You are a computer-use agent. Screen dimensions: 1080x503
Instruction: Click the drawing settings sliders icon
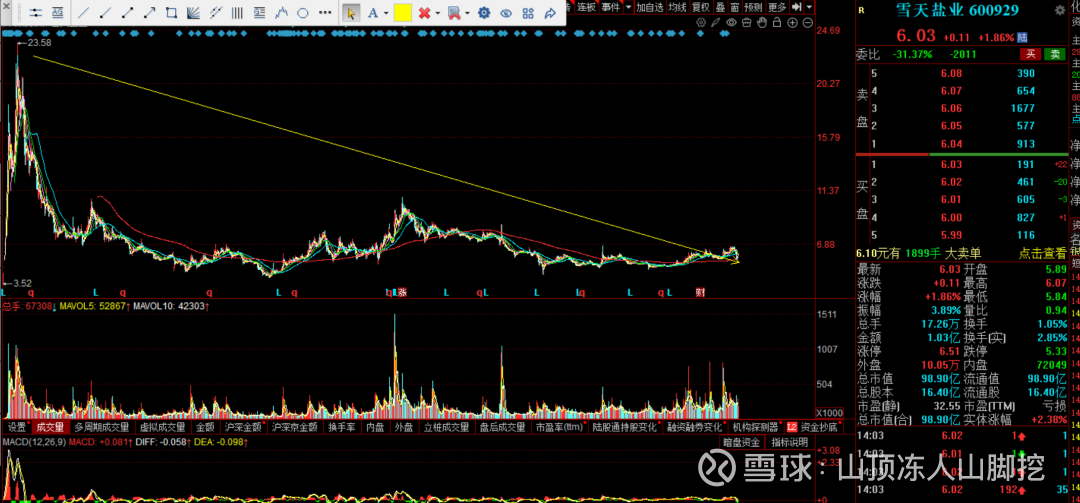click(35, 12)
